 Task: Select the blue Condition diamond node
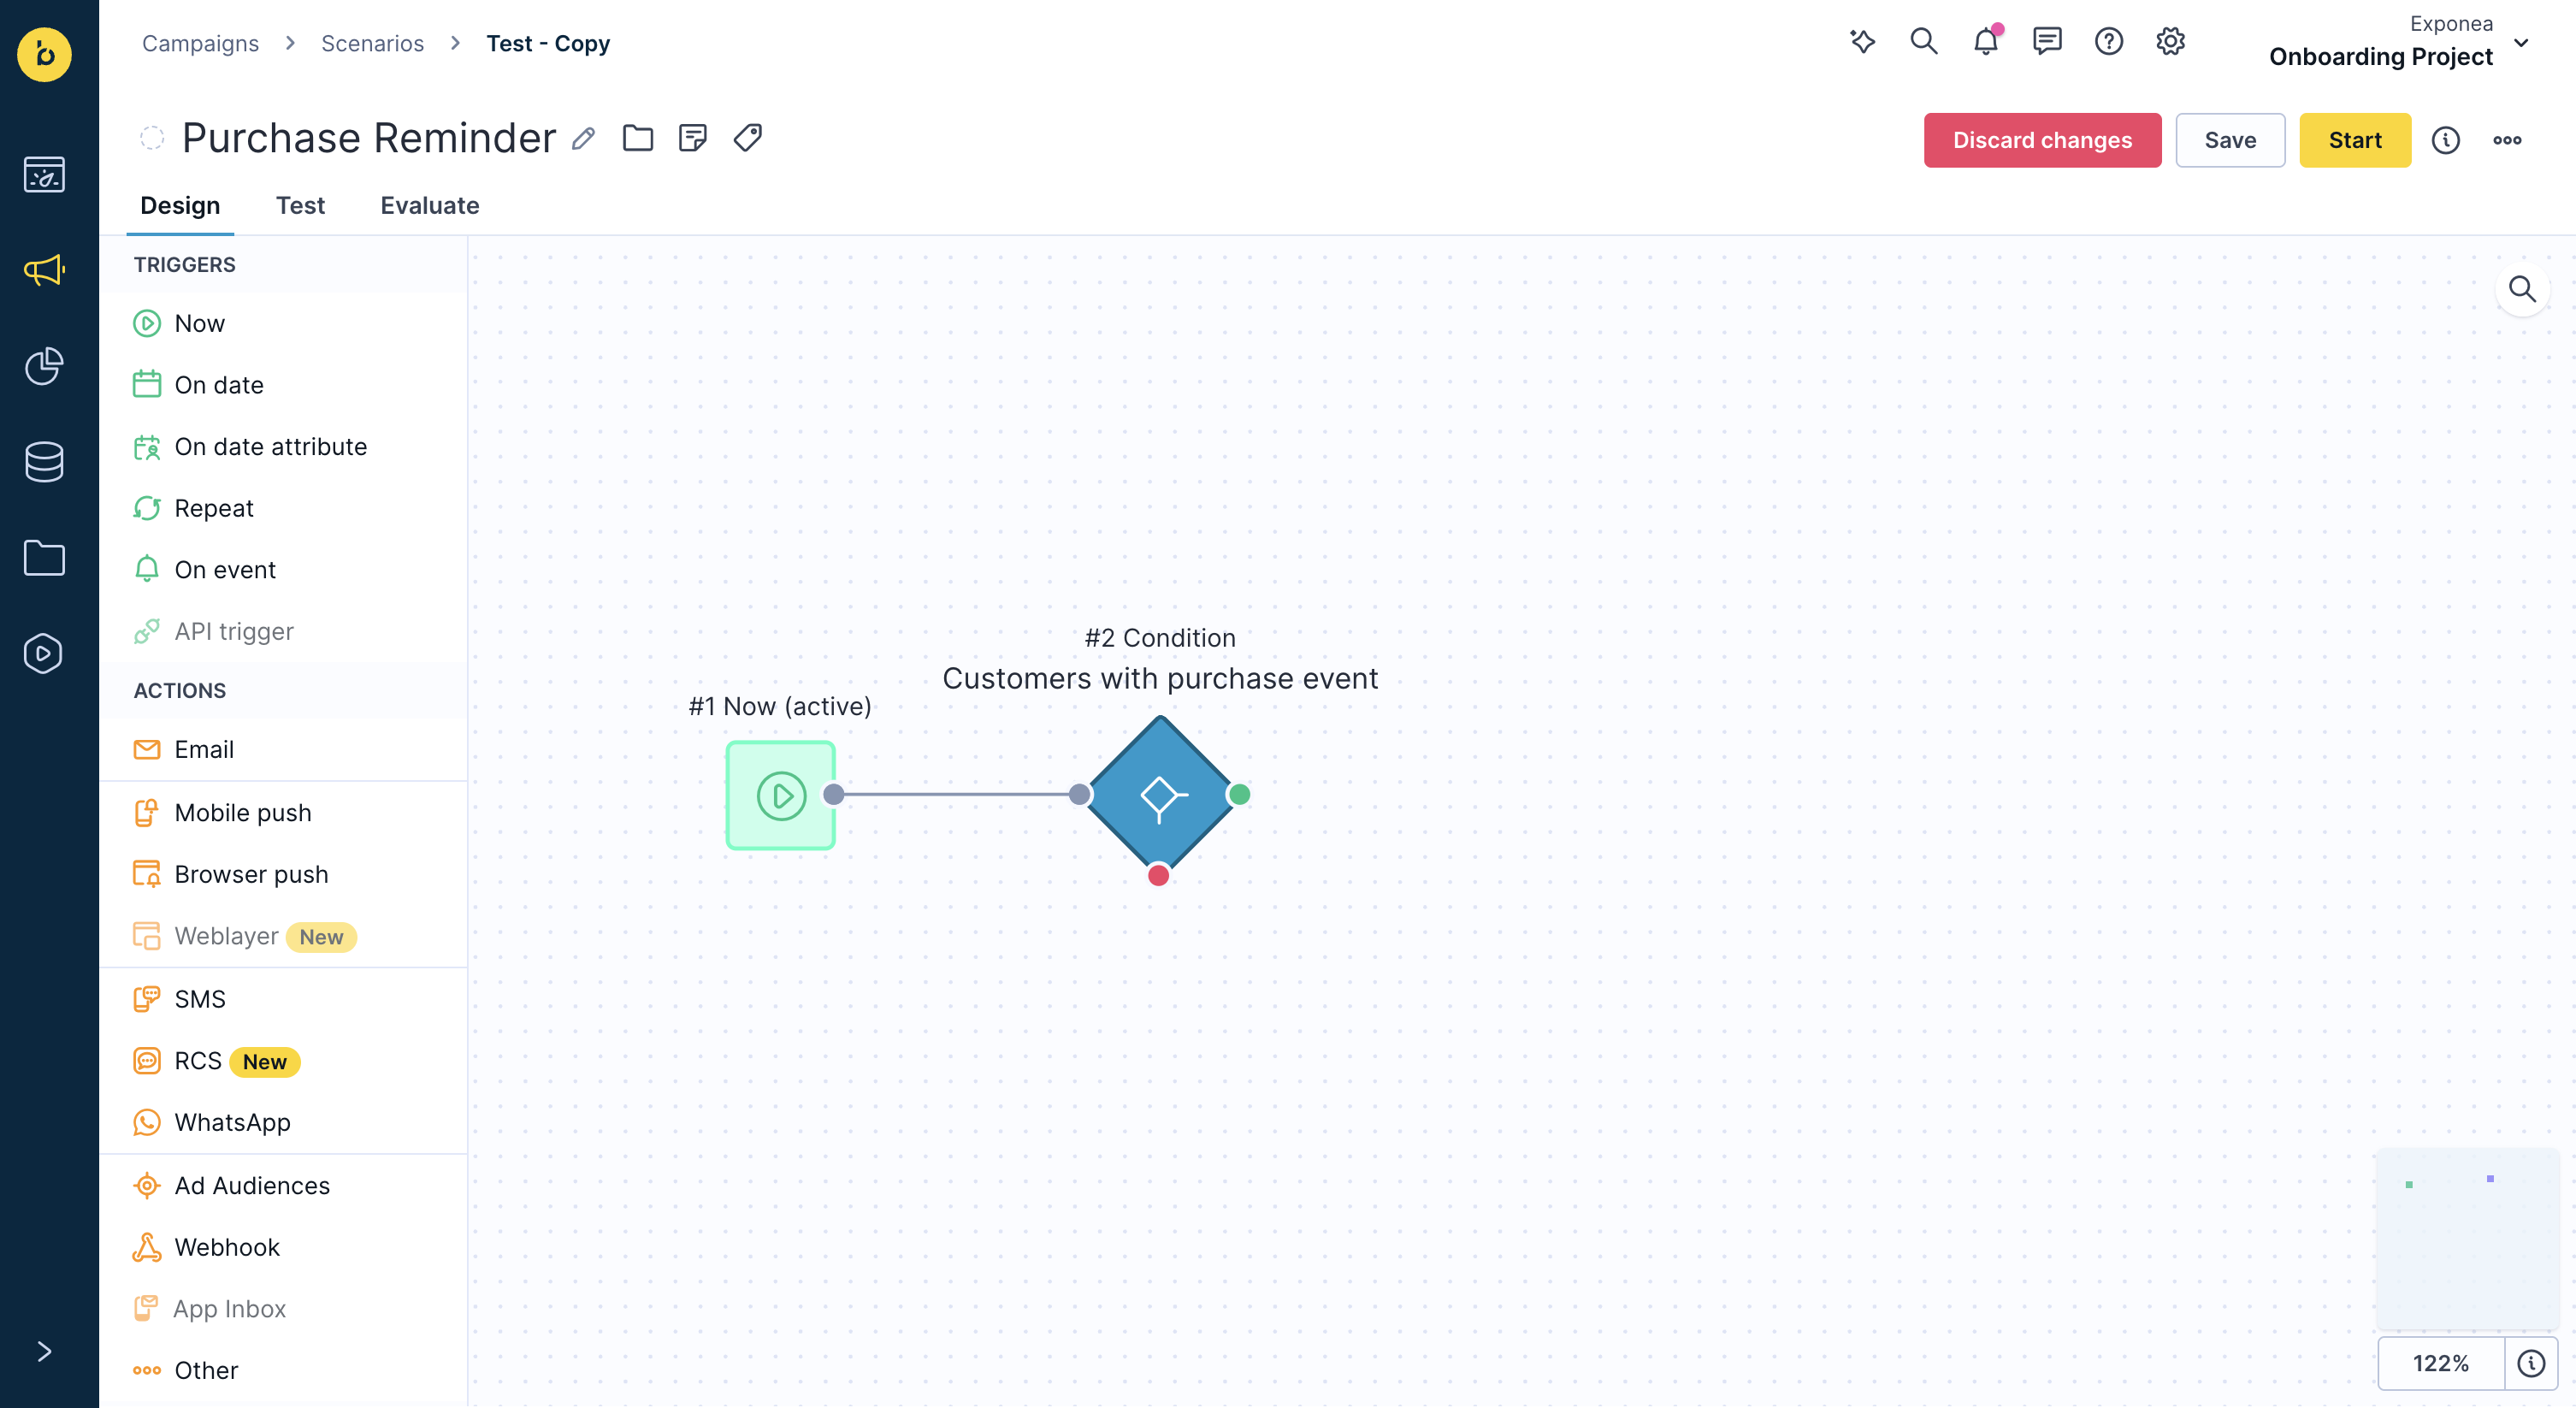(1159, 795)
